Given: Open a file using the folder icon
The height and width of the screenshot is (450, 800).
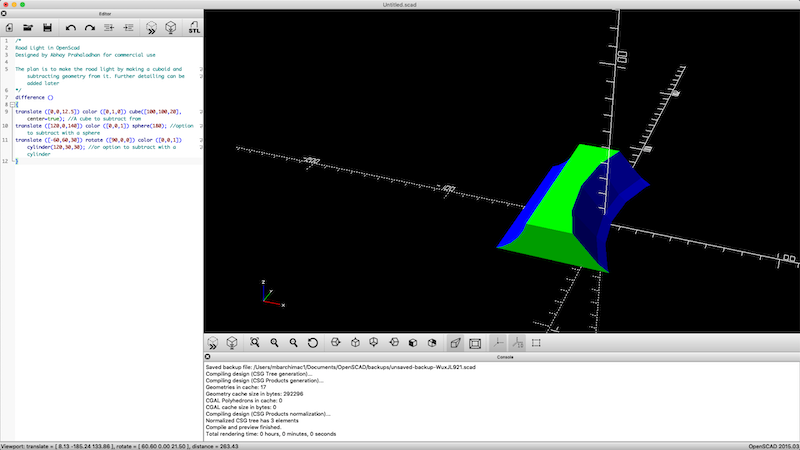Looking at the screenshot, I should (28, 28).
